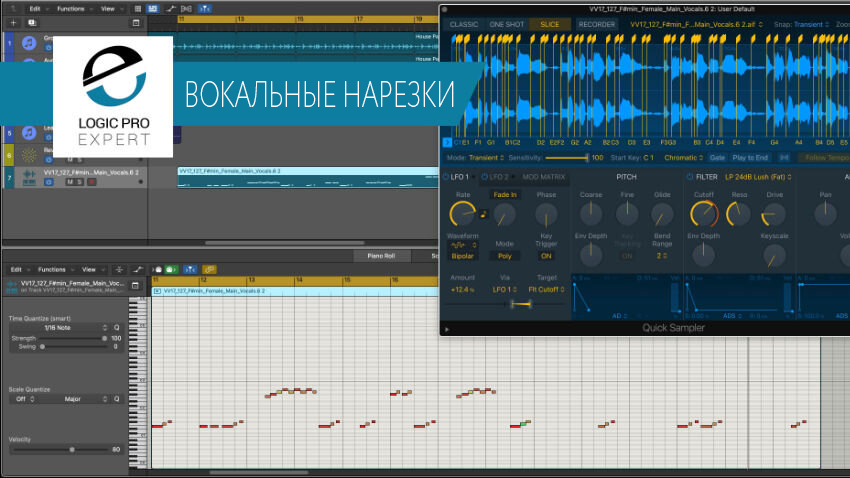
Task: Click the Fade In button in LFO
Action: tap(505, 195)
